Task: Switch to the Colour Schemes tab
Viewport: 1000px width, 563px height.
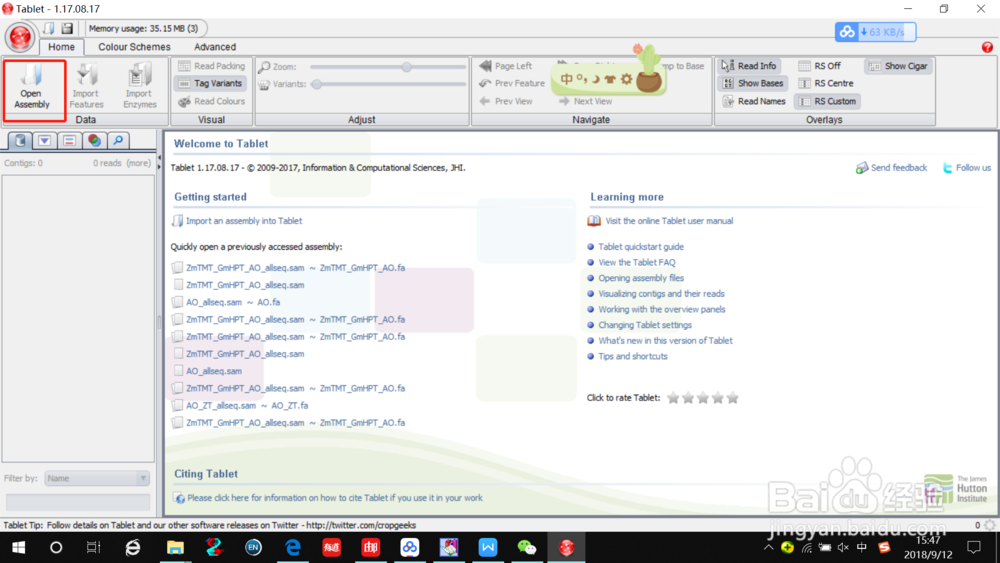Action: coord(134,47)
